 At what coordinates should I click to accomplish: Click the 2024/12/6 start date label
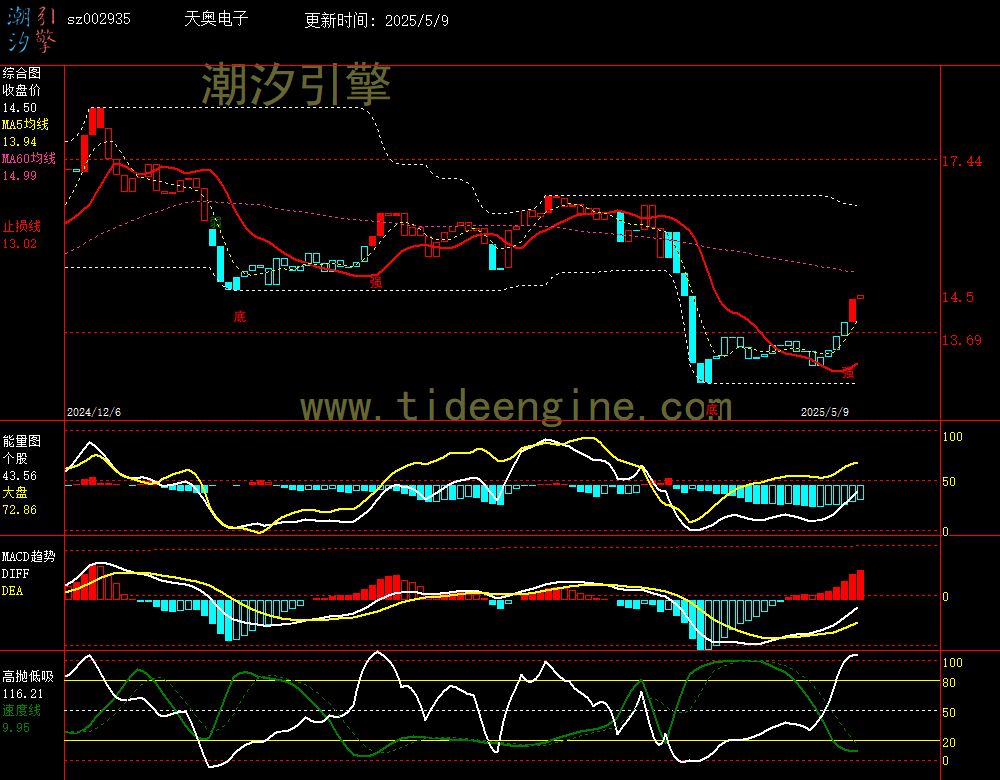click(x=94, y=412)
